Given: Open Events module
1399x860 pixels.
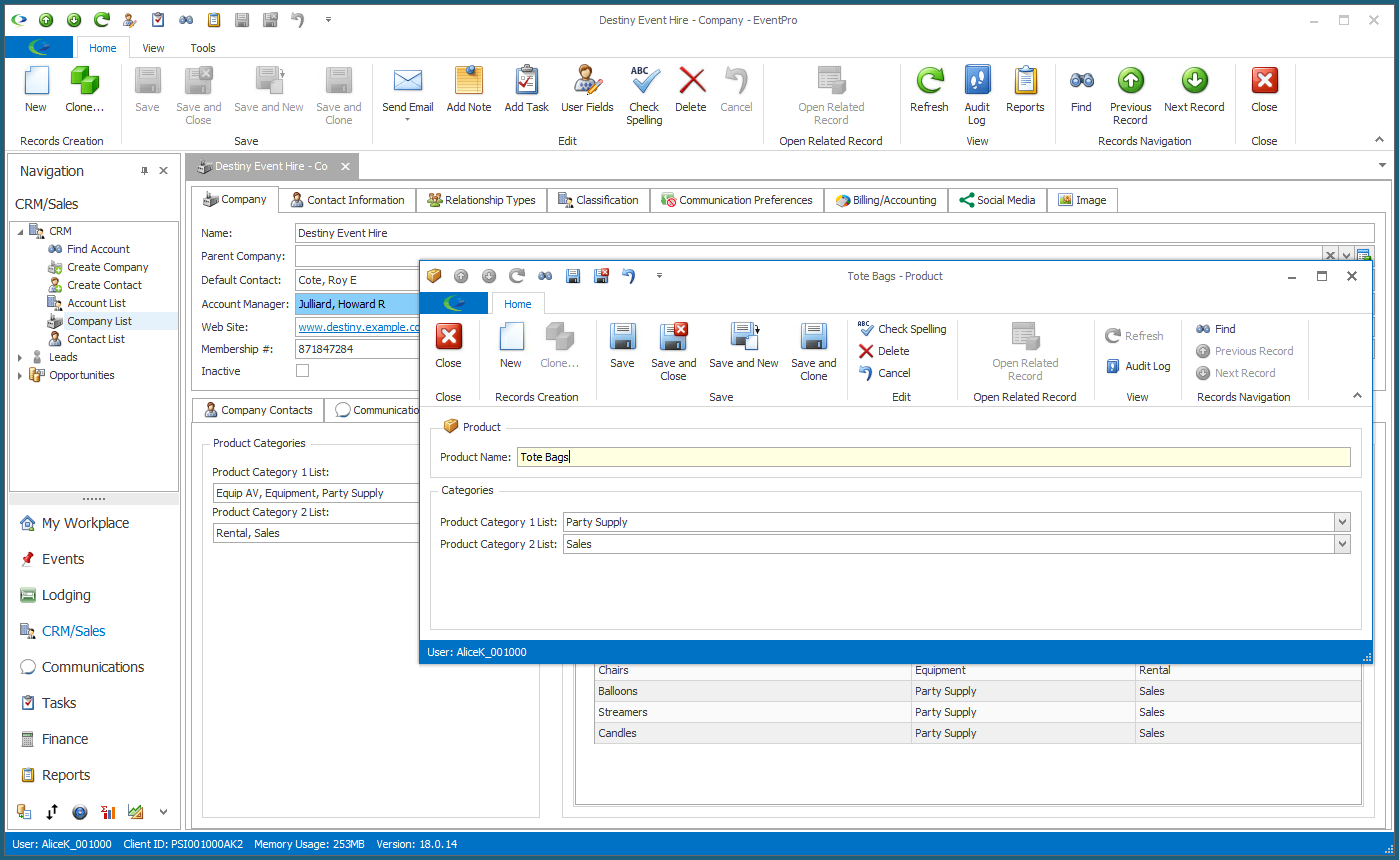Looking at the screenshot, I should click(x=62, y=559).
